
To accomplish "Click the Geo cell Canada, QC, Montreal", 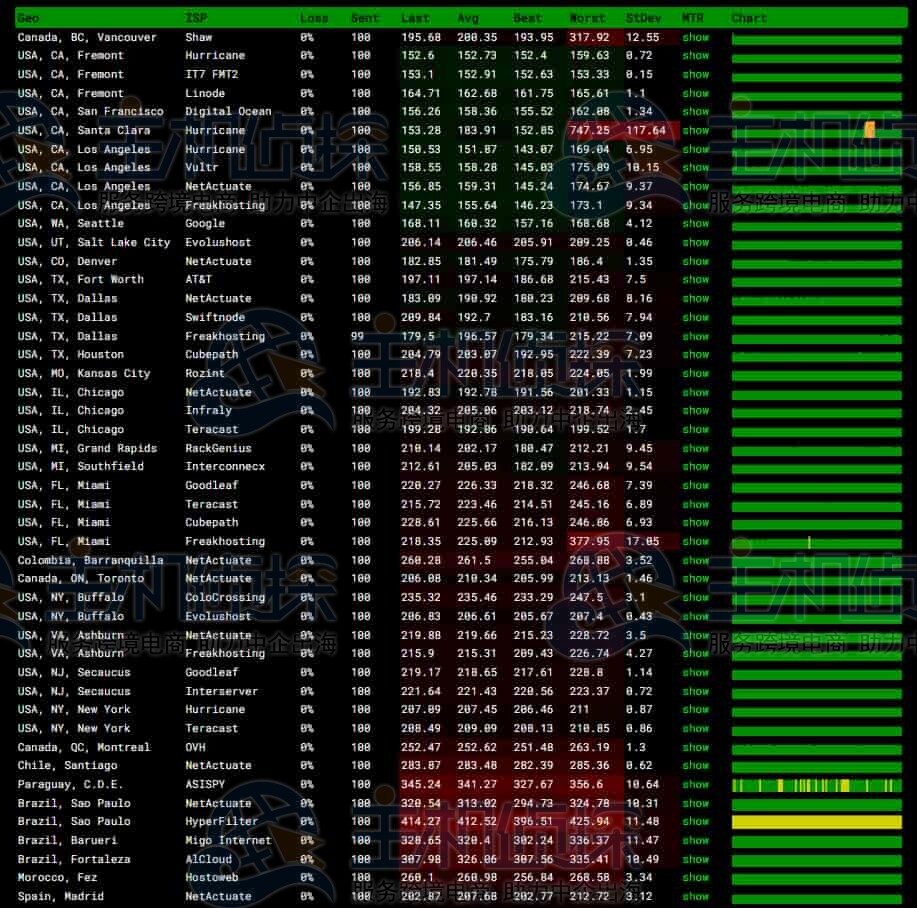I will [x=84, y=747].
